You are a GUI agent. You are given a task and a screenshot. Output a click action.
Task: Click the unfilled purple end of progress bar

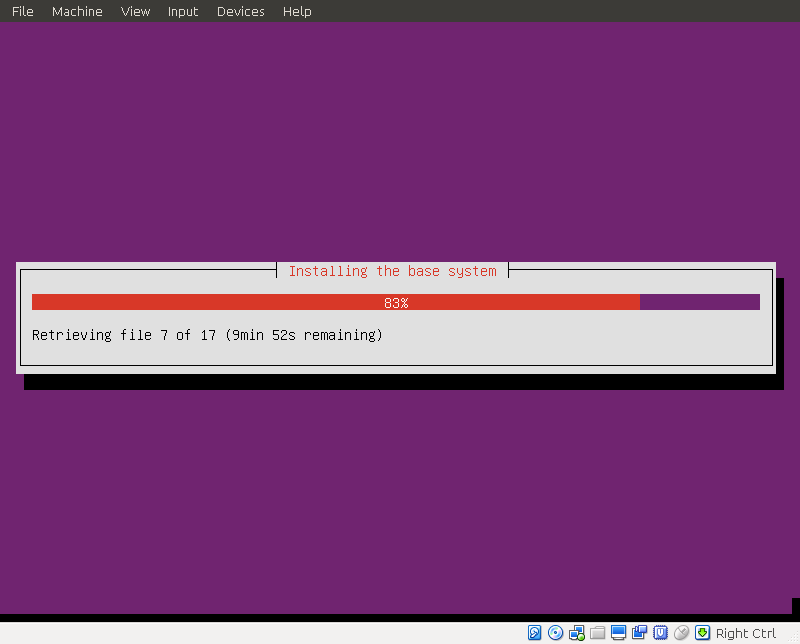coord(700,302)
